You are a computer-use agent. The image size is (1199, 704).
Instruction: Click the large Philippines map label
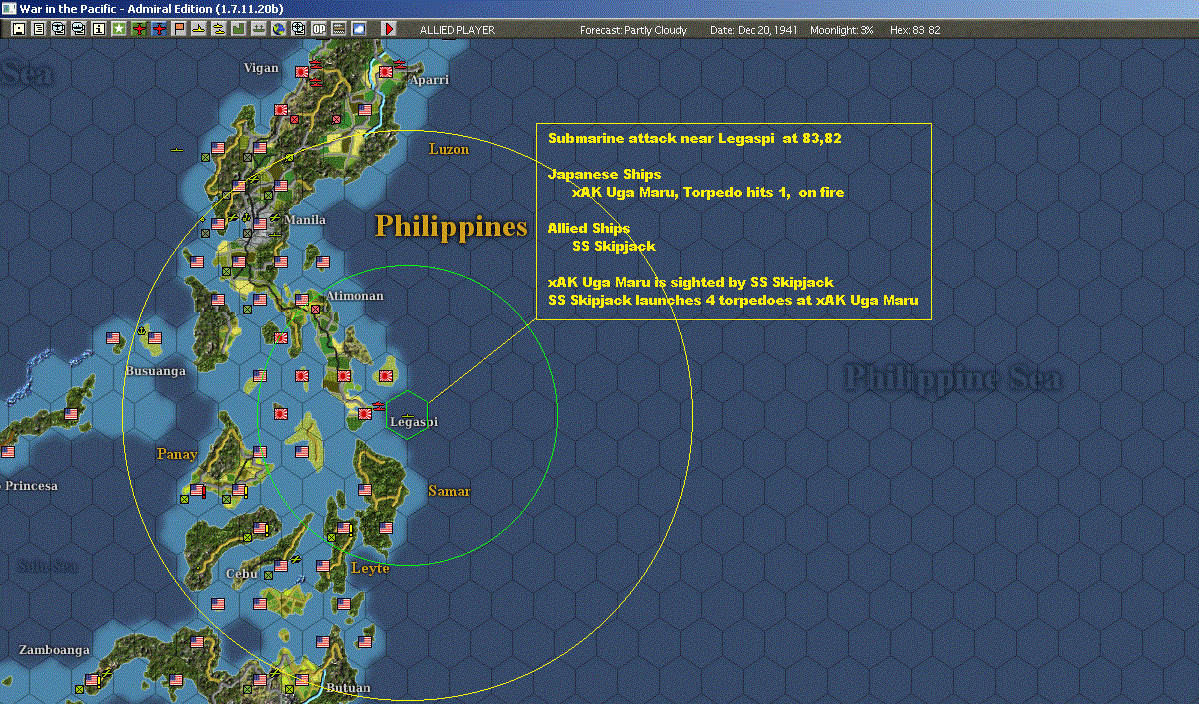coord(451,227)
